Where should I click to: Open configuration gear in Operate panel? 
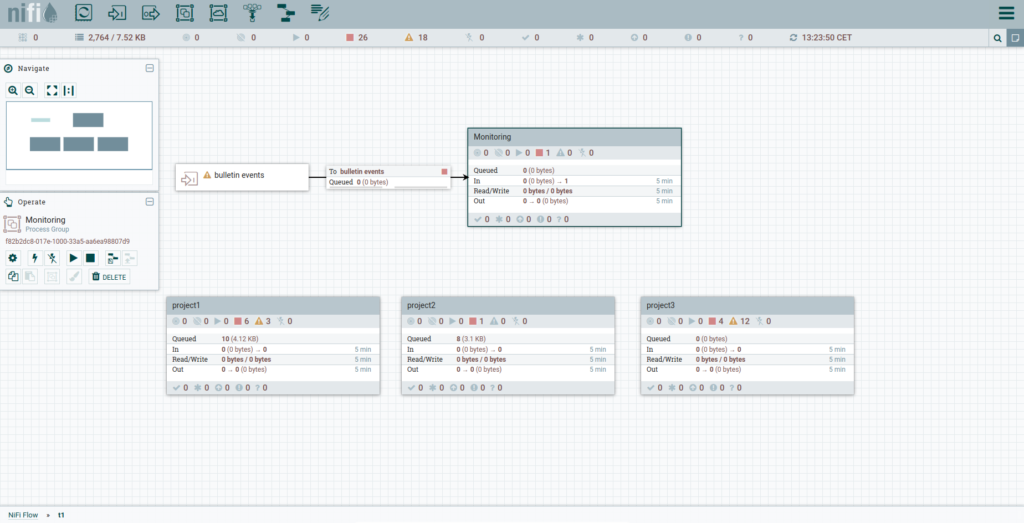pos(13,258)
